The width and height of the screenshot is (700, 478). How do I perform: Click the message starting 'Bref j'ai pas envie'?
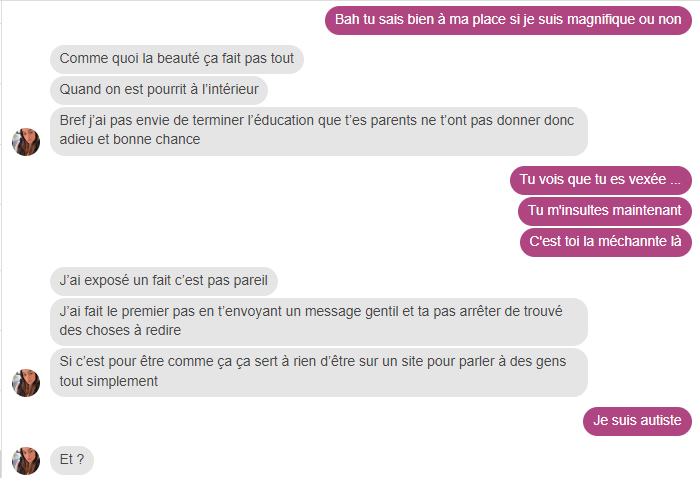point(319,131)
